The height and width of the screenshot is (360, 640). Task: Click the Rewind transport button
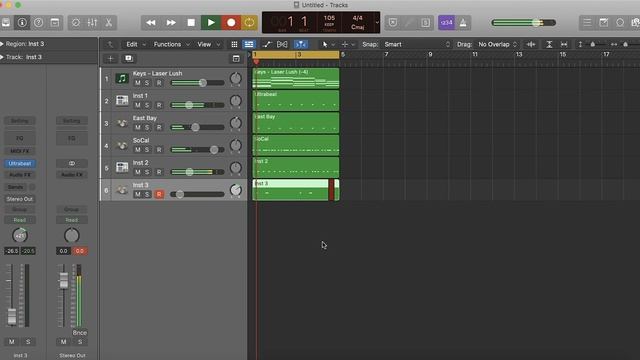click(x=151, y=22)
